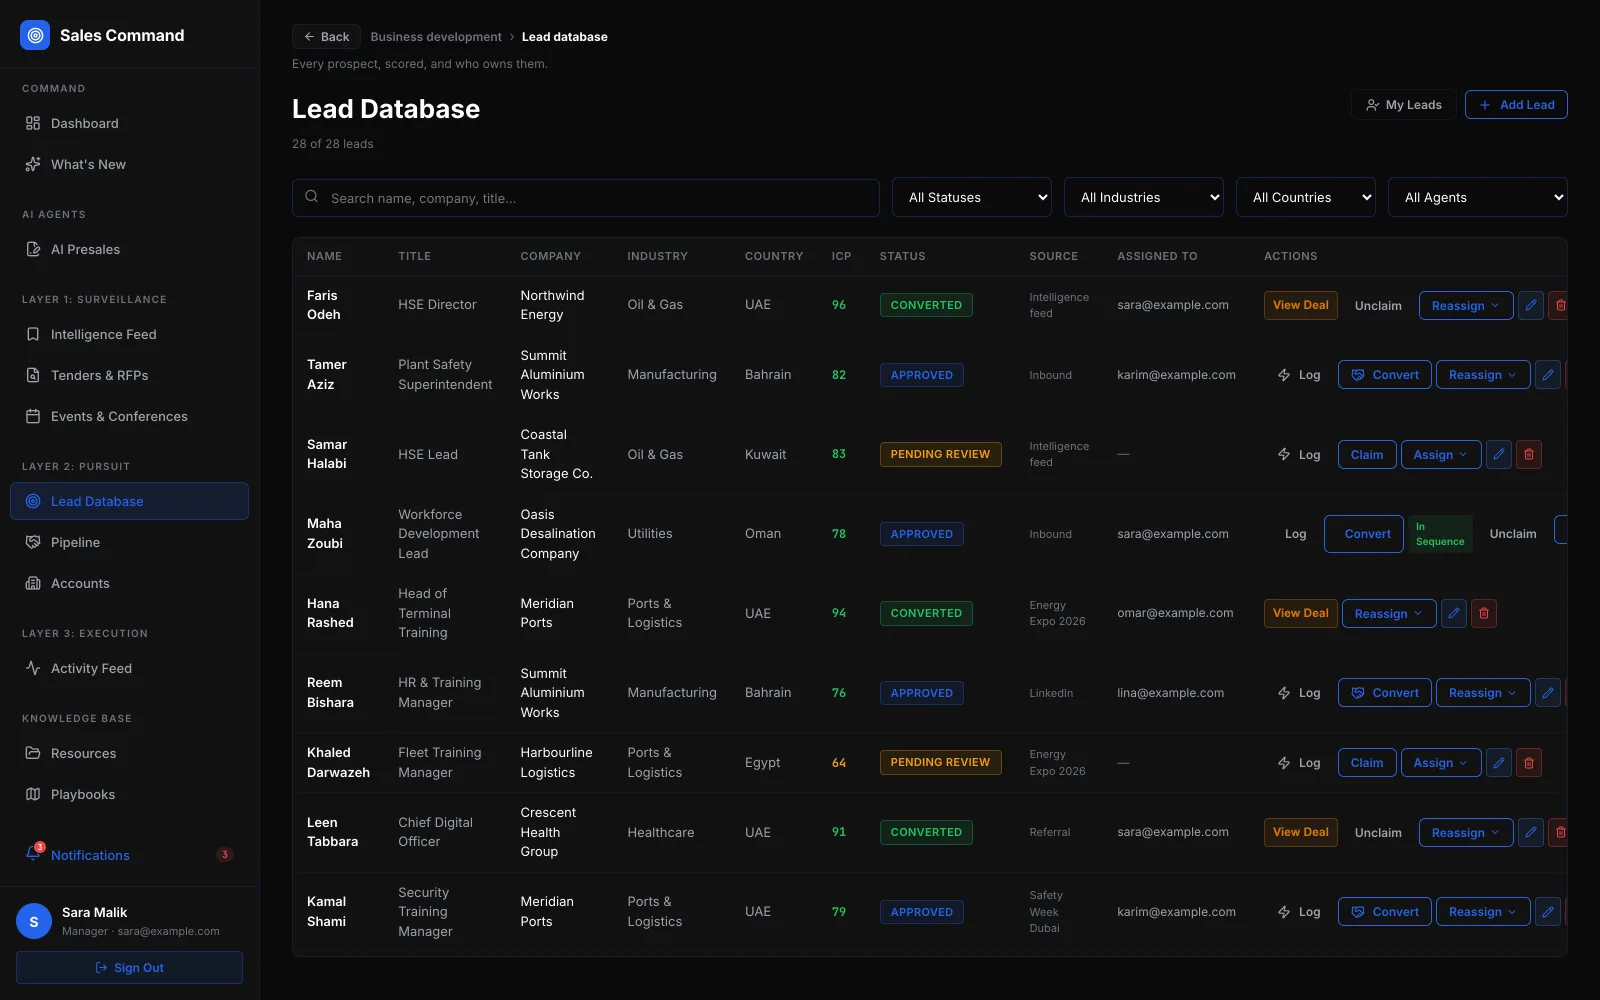The image size is (1600, 1000).
Task: Click trash icon in Khaled Darwazeh row
Action: click(1528, 763)
